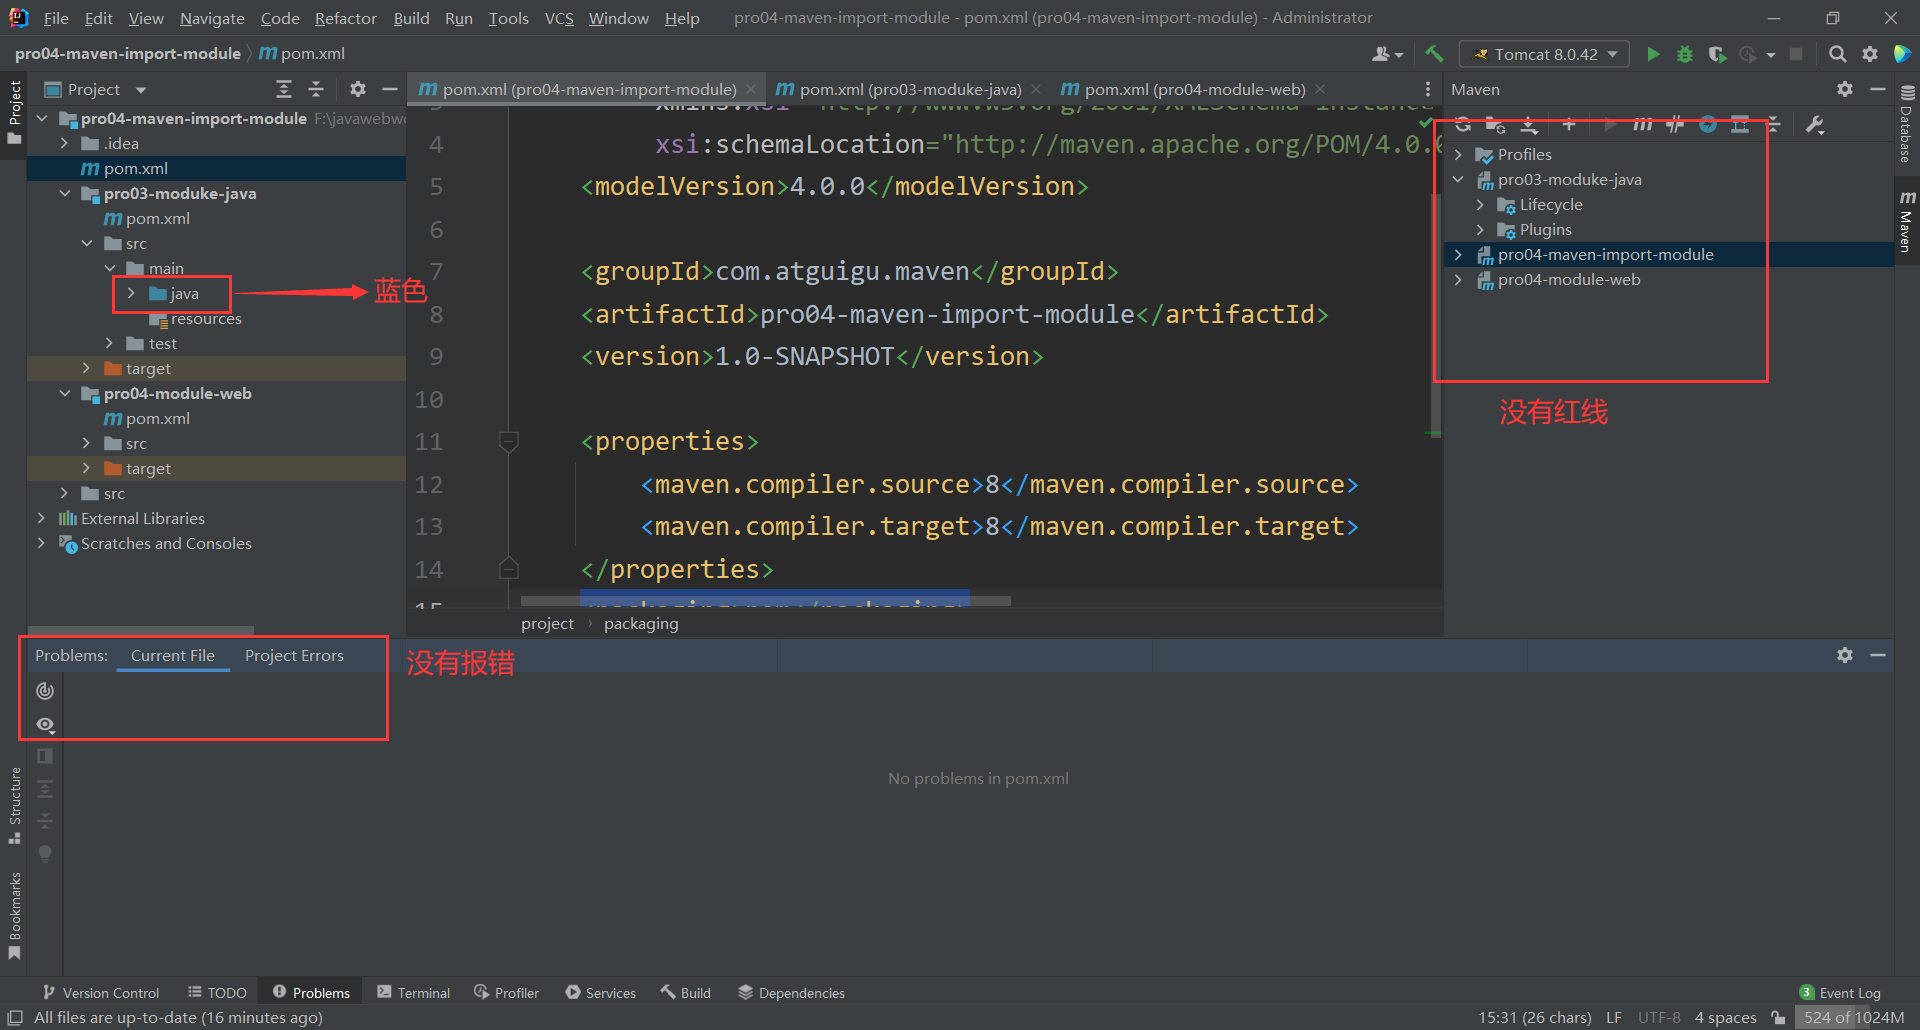Open Tomcat 8.0.42 run configuration dropdown

(1544, 54)
